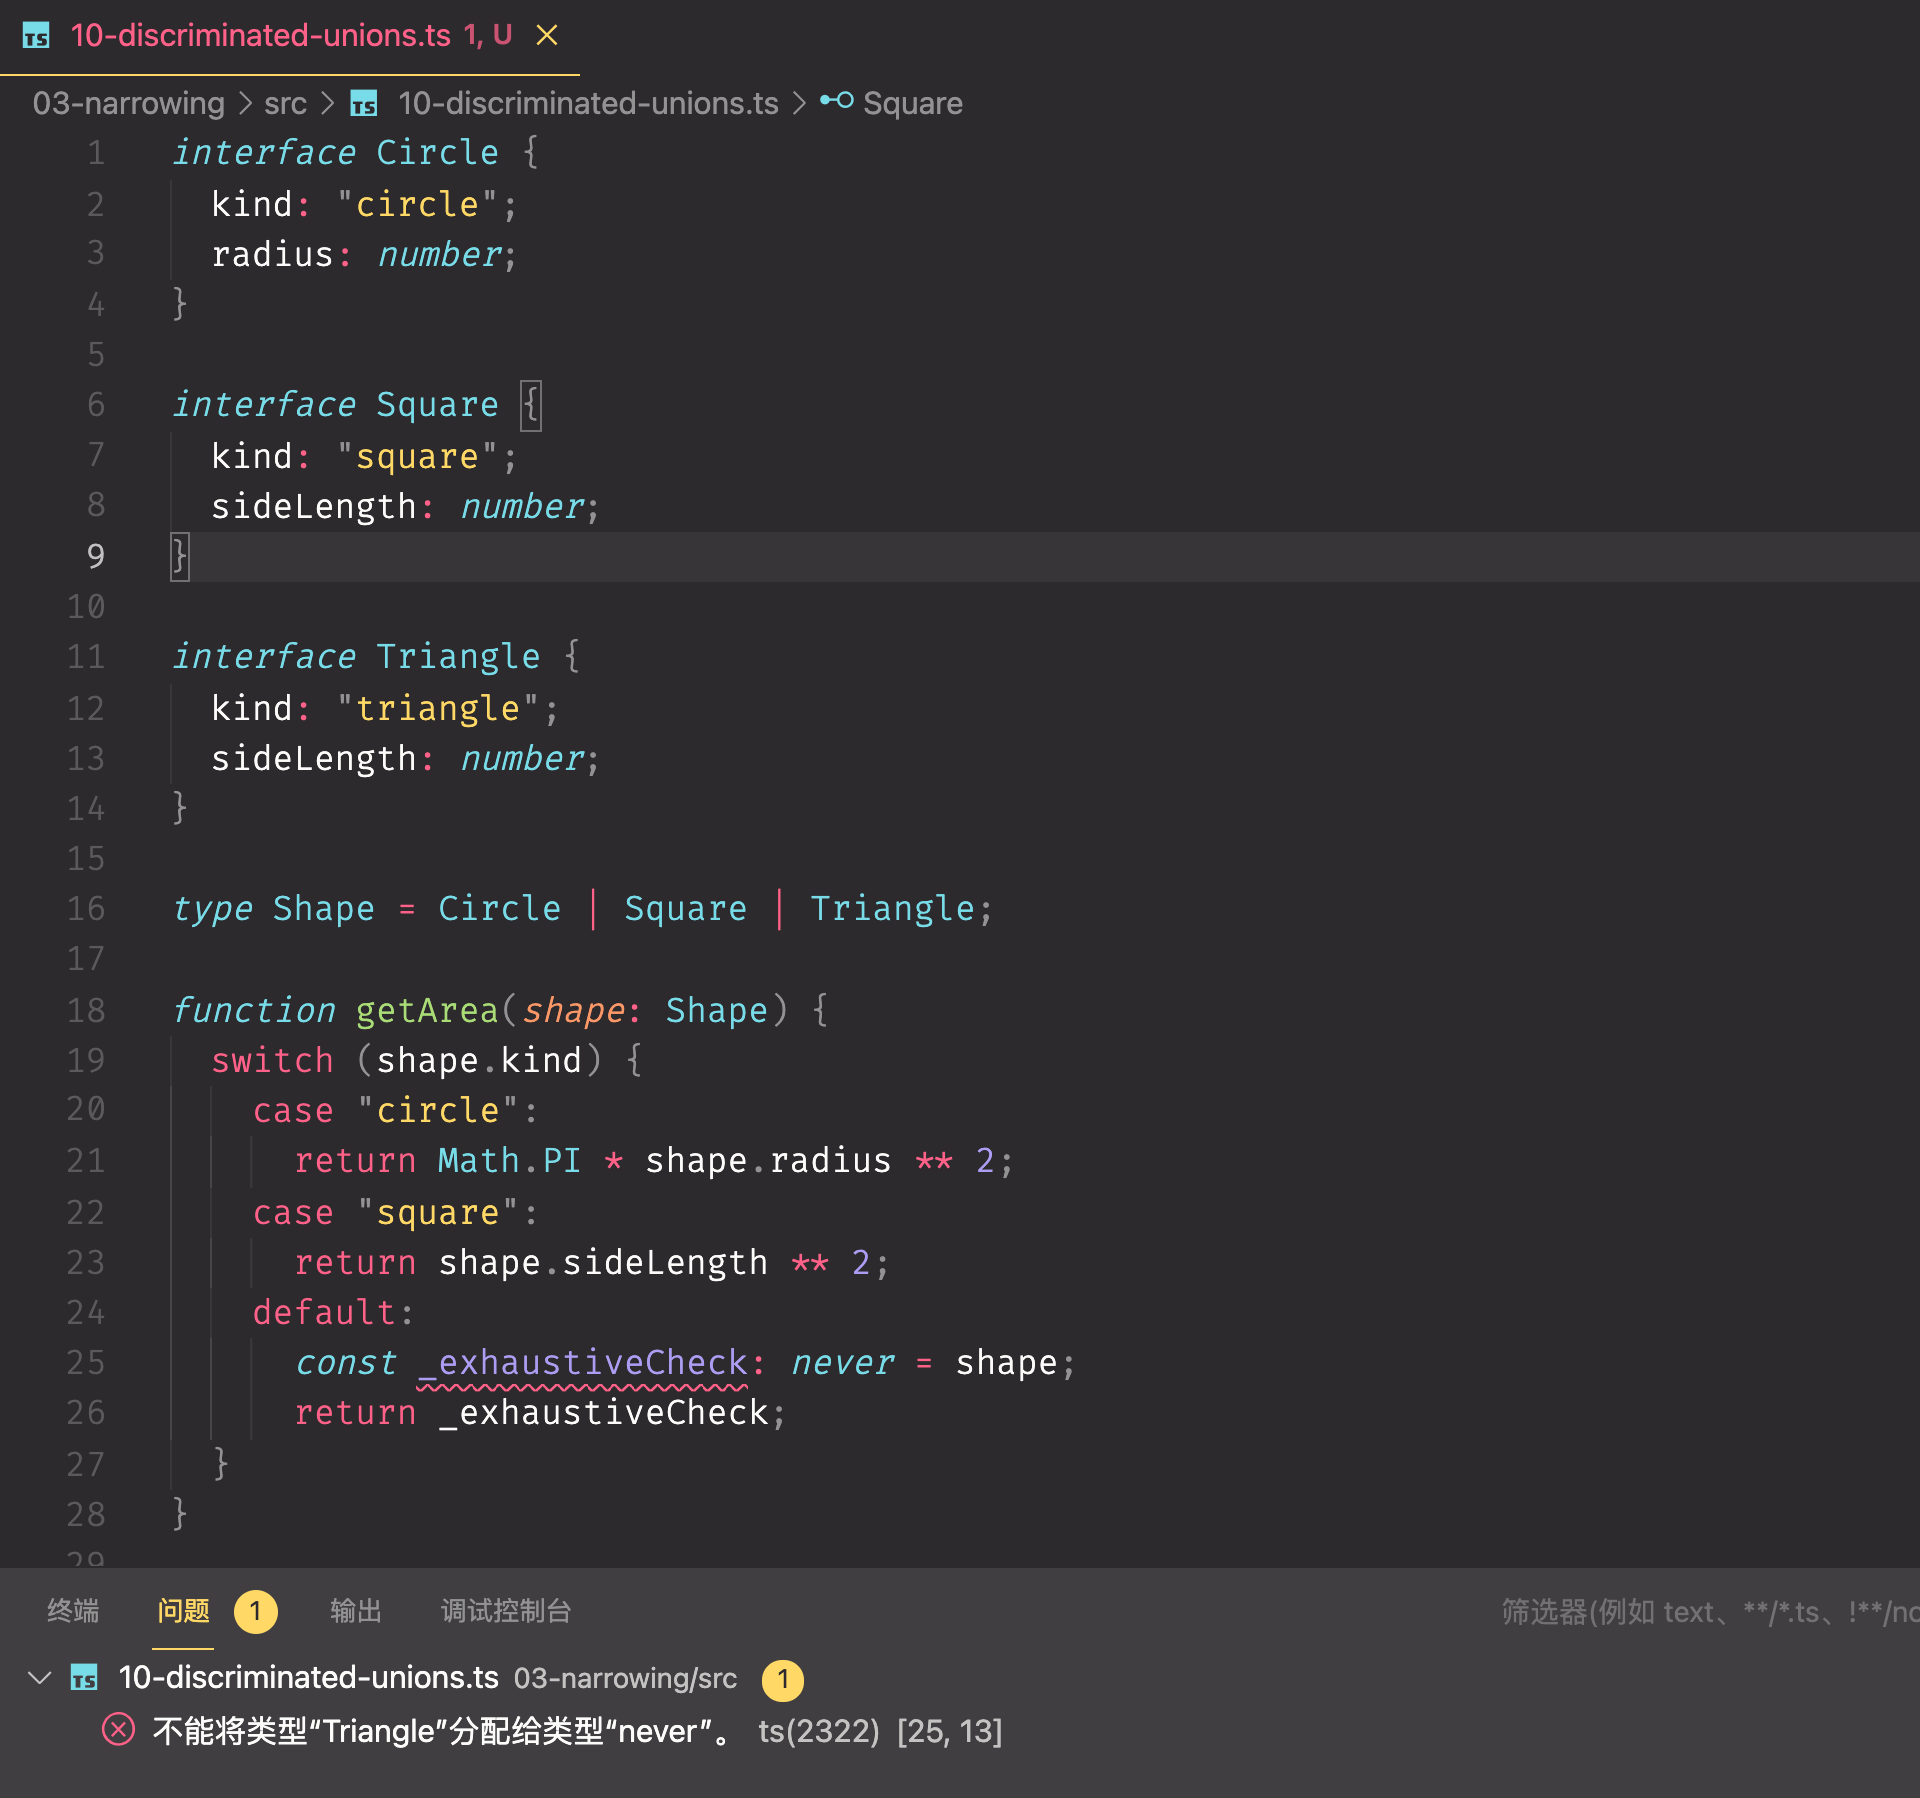
Task: Click the interface symbol icon before Square breadcrumb
Action: pyautogui.click(x=836, y=101)
